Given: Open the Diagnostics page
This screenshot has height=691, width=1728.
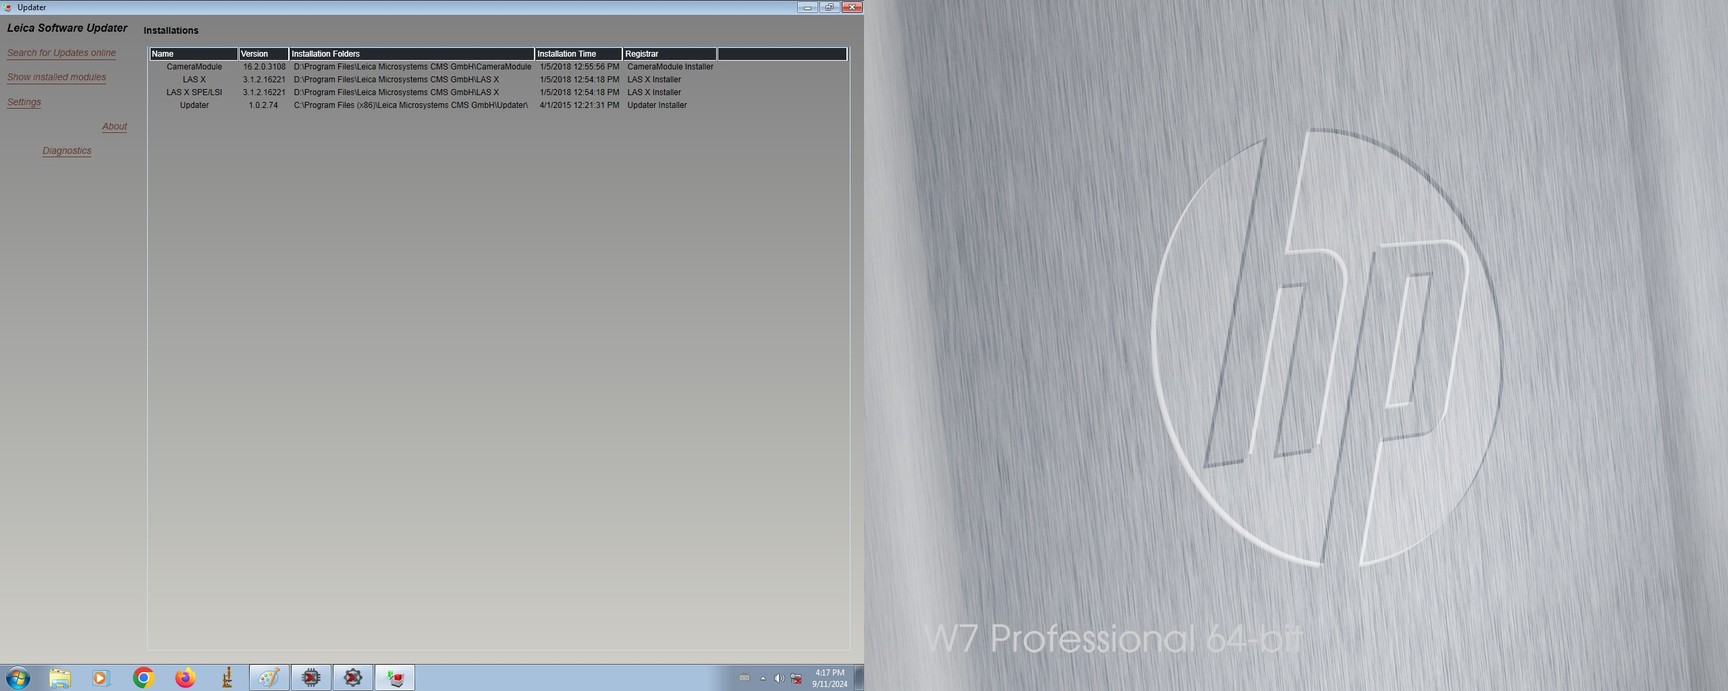Looking at the screenshot, I should point(67,151).
